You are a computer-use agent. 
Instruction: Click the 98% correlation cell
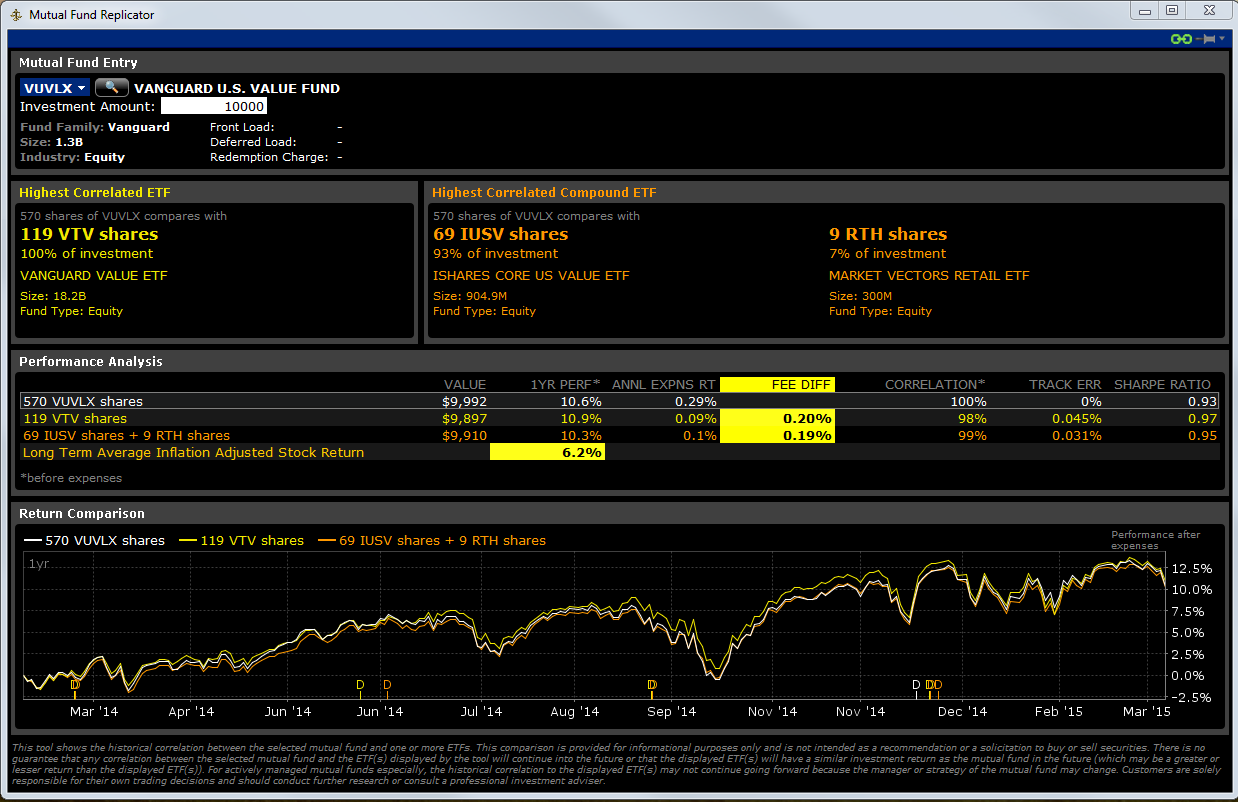[970, 418]
